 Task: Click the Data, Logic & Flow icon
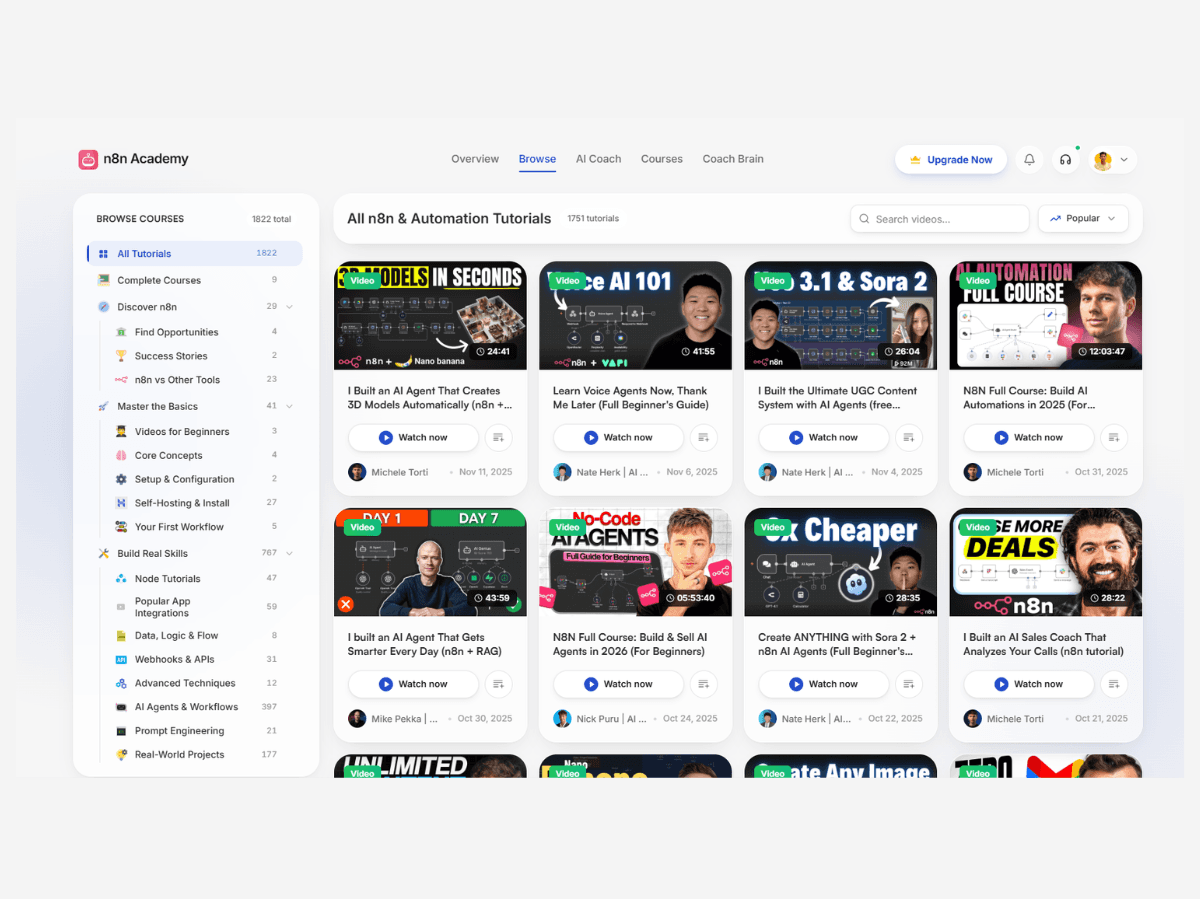coord(121,635)
